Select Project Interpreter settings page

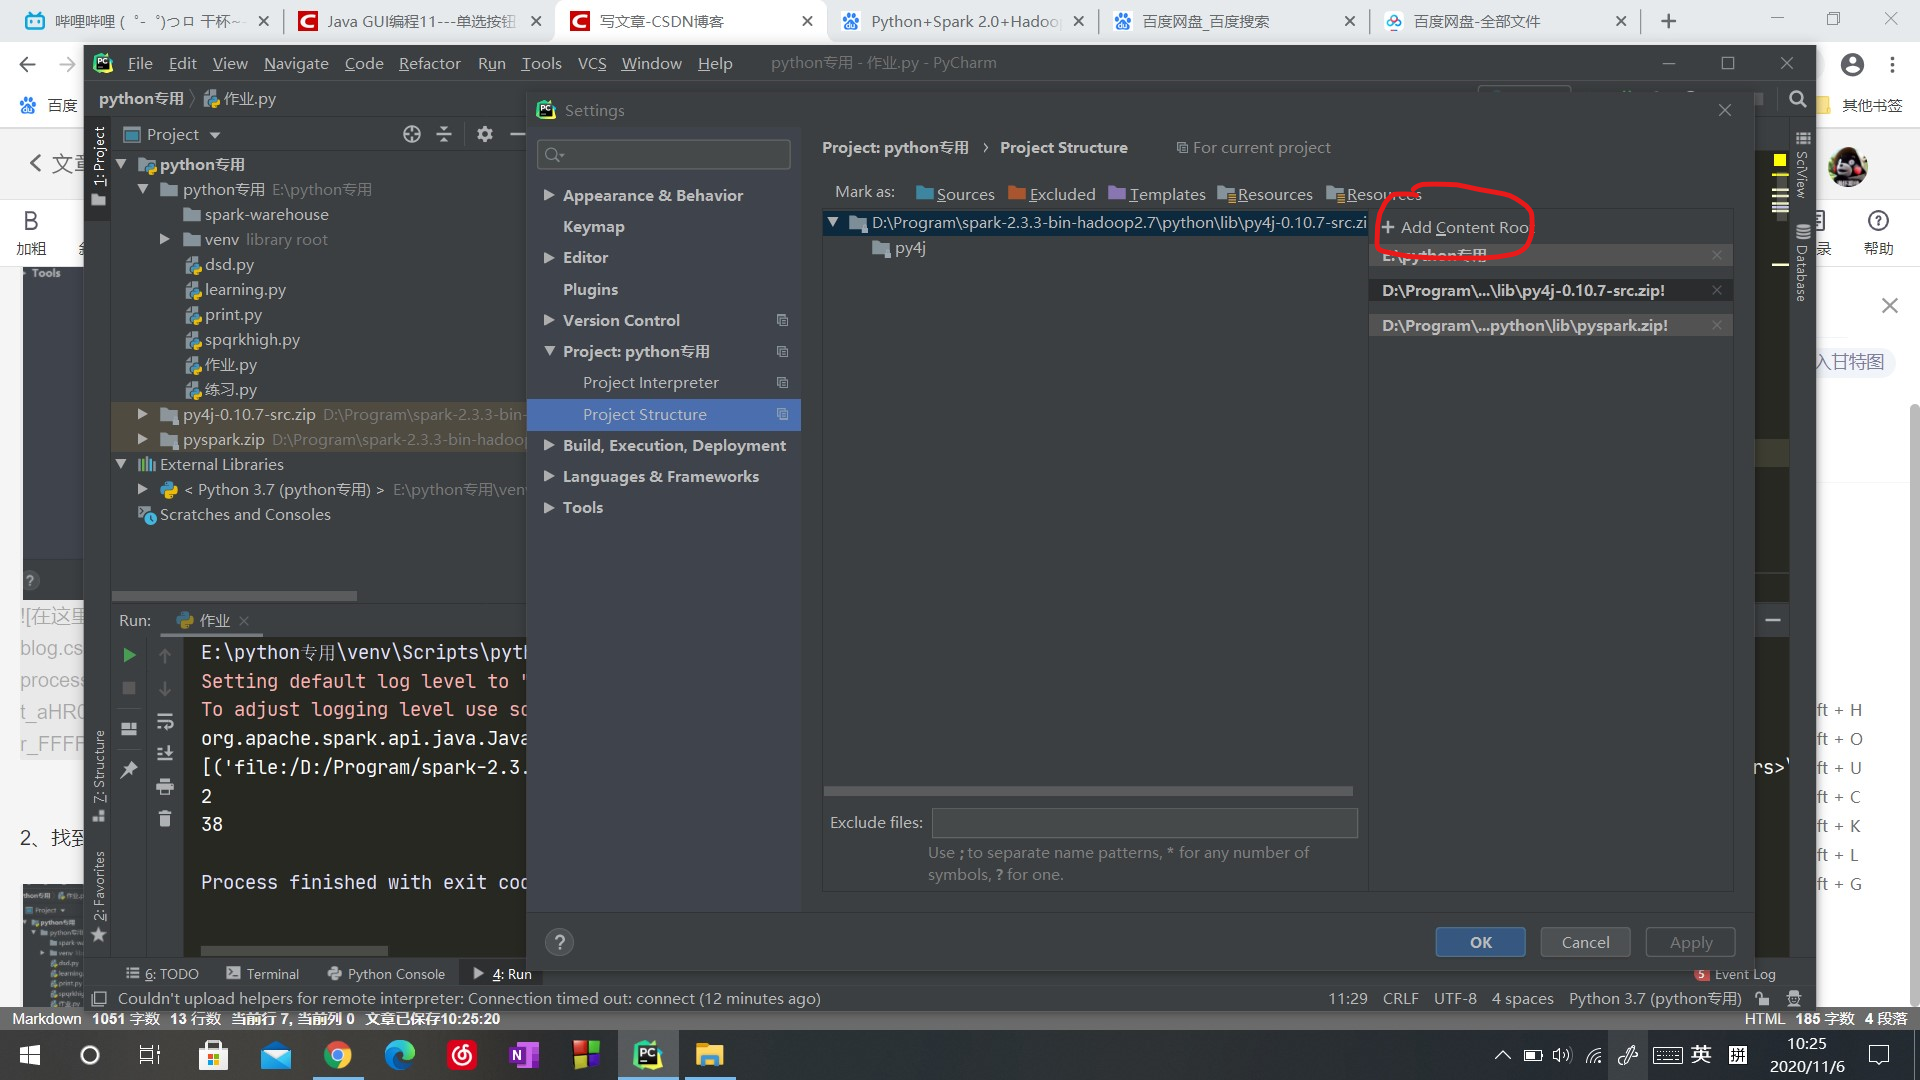tap(650, 382)
